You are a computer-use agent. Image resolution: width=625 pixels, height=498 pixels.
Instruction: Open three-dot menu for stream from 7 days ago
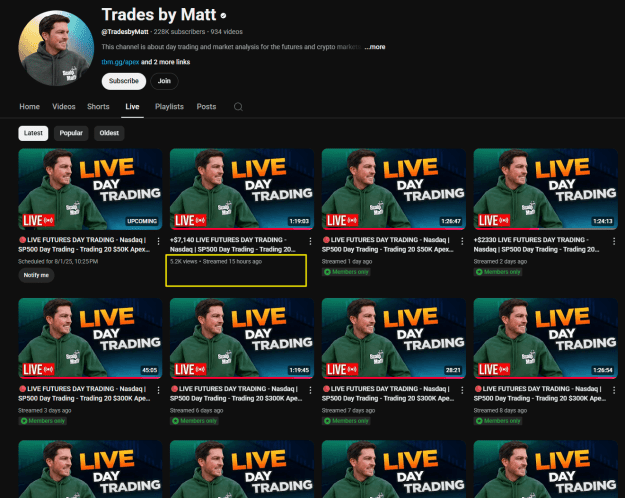[462, 390]
